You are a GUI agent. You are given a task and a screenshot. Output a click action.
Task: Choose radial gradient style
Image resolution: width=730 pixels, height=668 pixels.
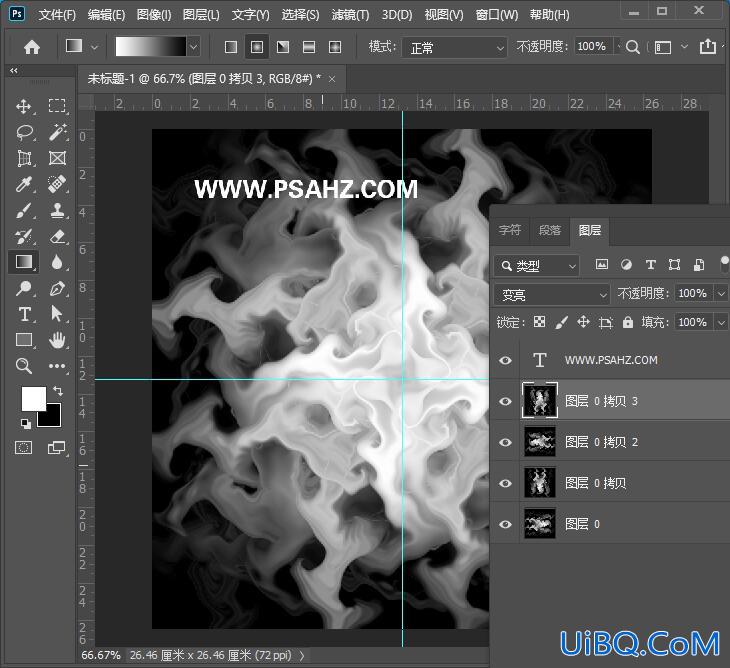point(257,47)
